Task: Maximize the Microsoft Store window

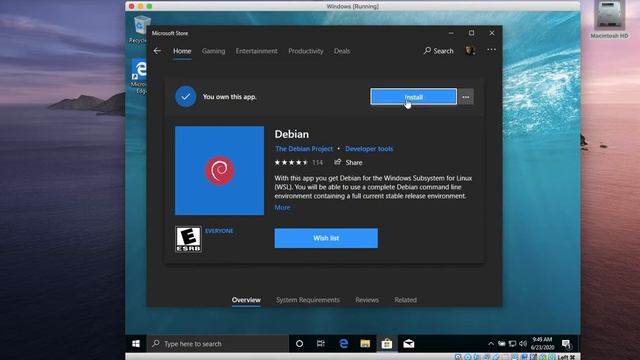Action: point(471,33)
